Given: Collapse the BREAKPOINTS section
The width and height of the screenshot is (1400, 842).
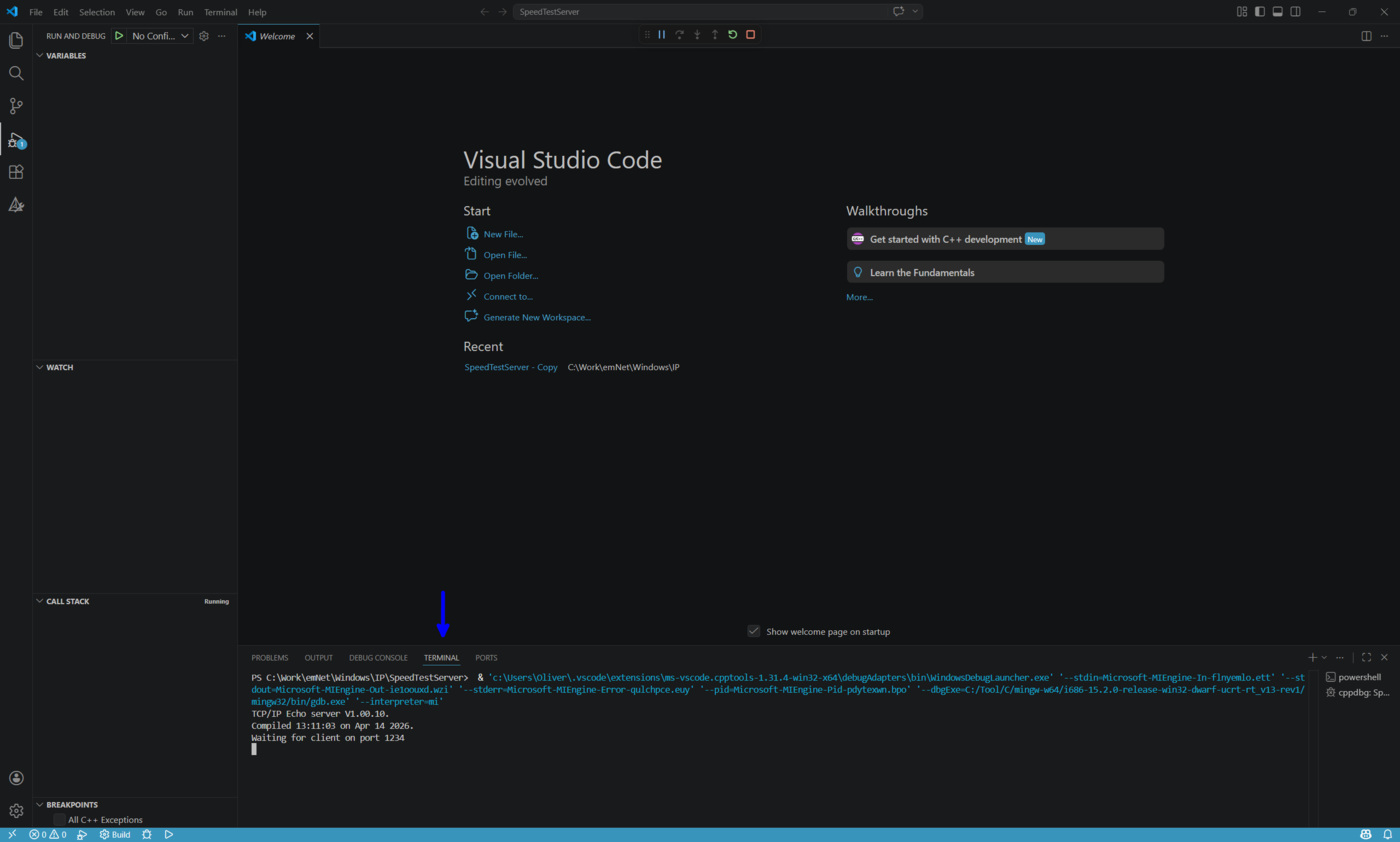Looking at the screenshot, I should tap(38, 804).
